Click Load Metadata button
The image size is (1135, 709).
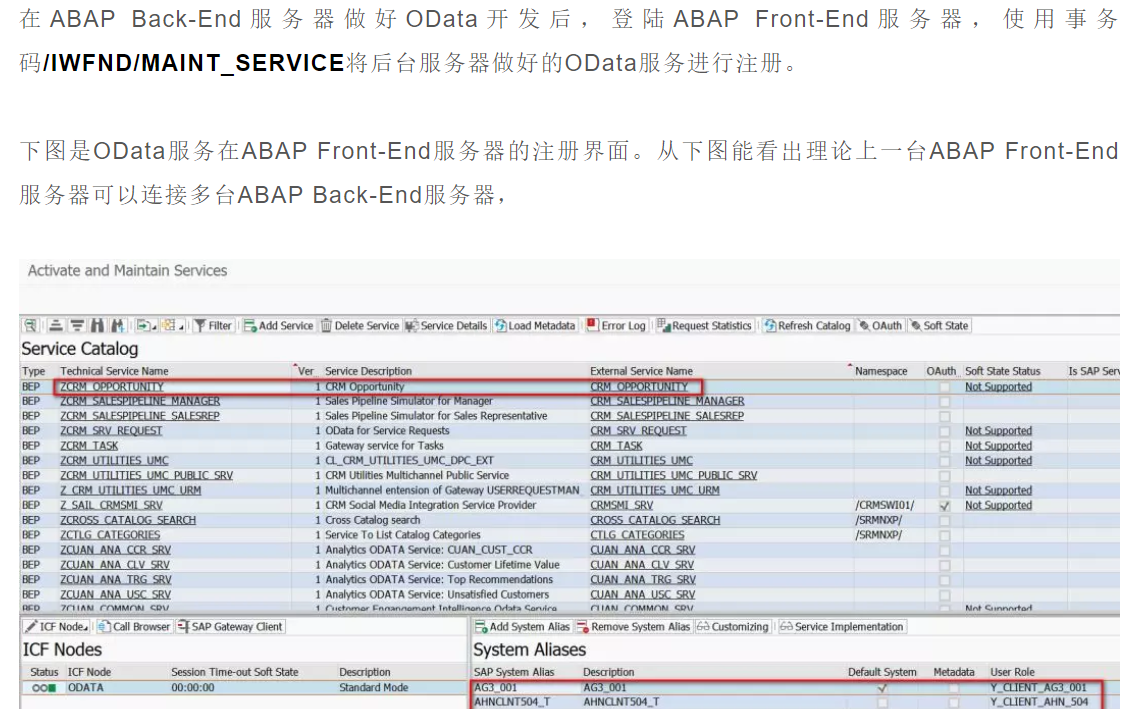pos(535,326)
